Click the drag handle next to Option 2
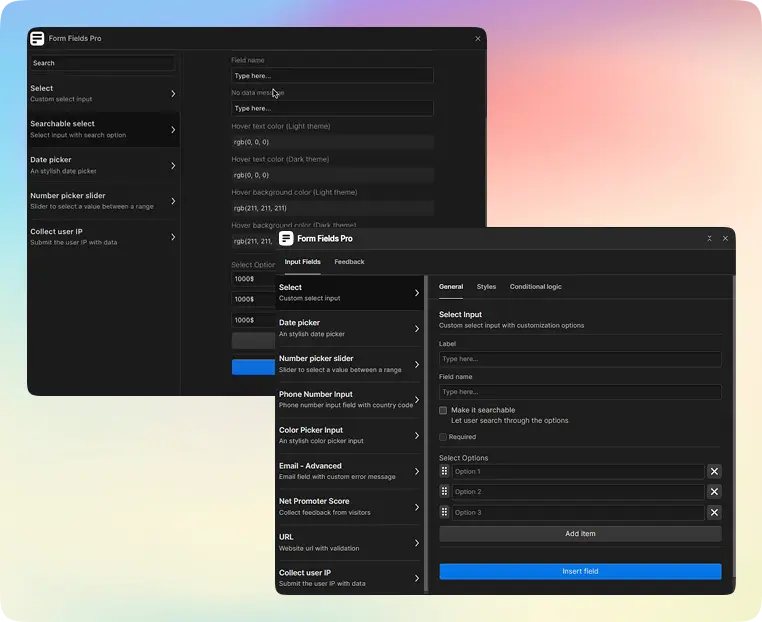The height and width of the screenshot is (622, 762). point(445,492)
